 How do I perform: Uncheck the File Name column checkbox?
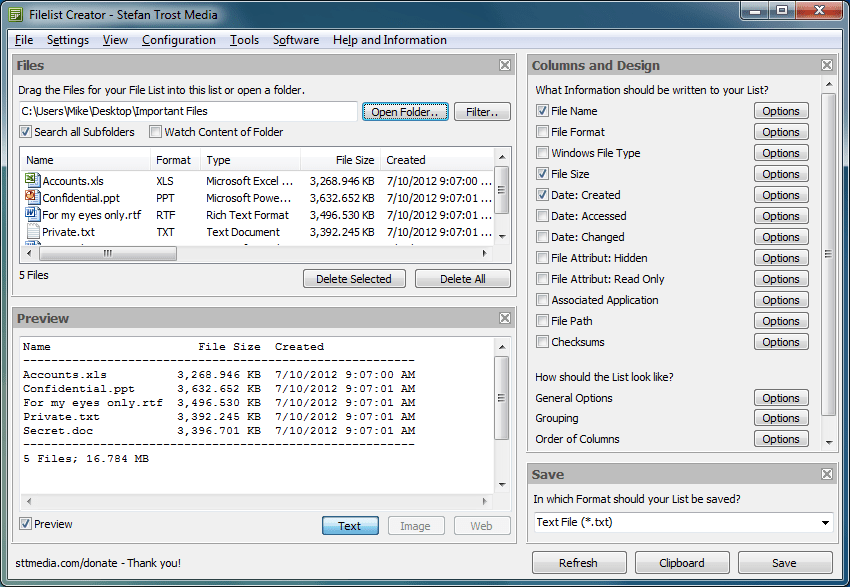pos(542,111)
